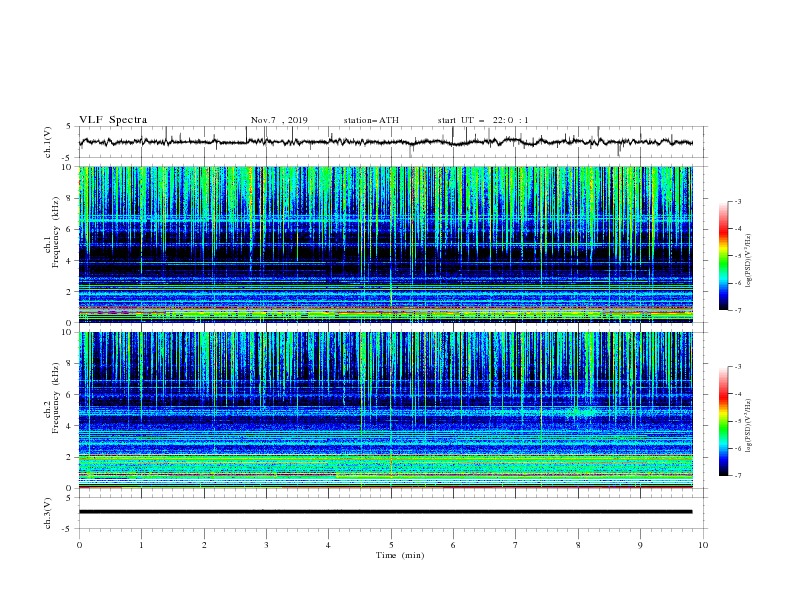Viewport: 792px width, 612px height.
Task: Click time-axis tick label "7"
Action: [x=516, y=545]
